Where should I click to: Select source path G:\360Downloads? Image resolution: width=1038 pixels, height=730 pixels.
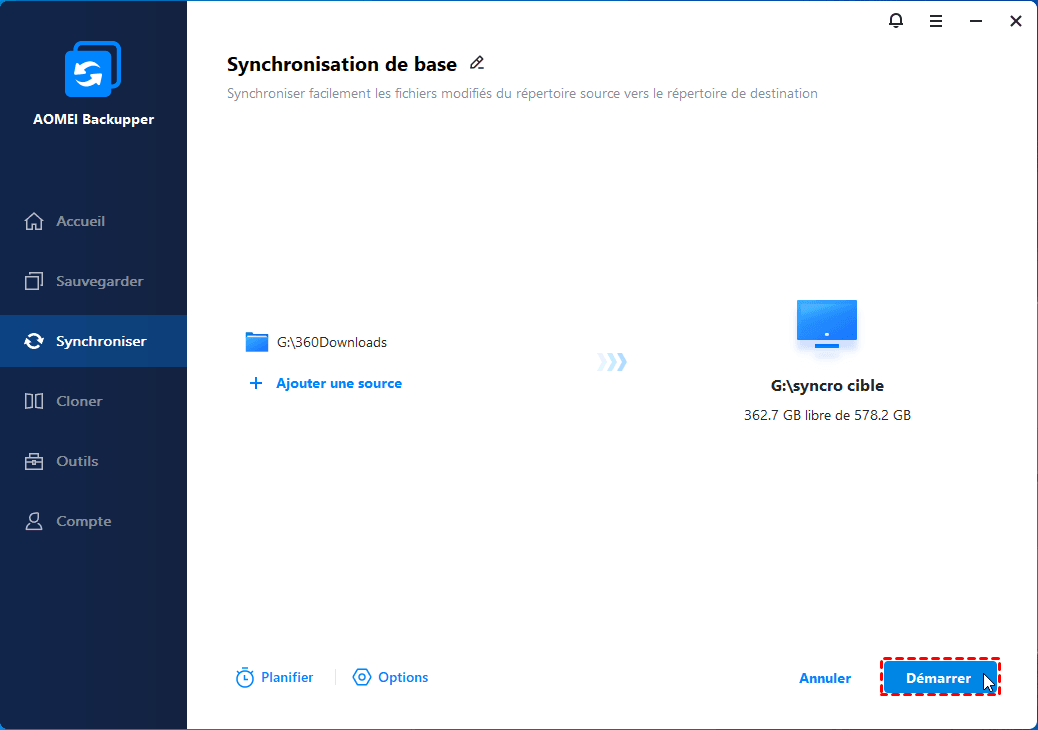[332, 342]
